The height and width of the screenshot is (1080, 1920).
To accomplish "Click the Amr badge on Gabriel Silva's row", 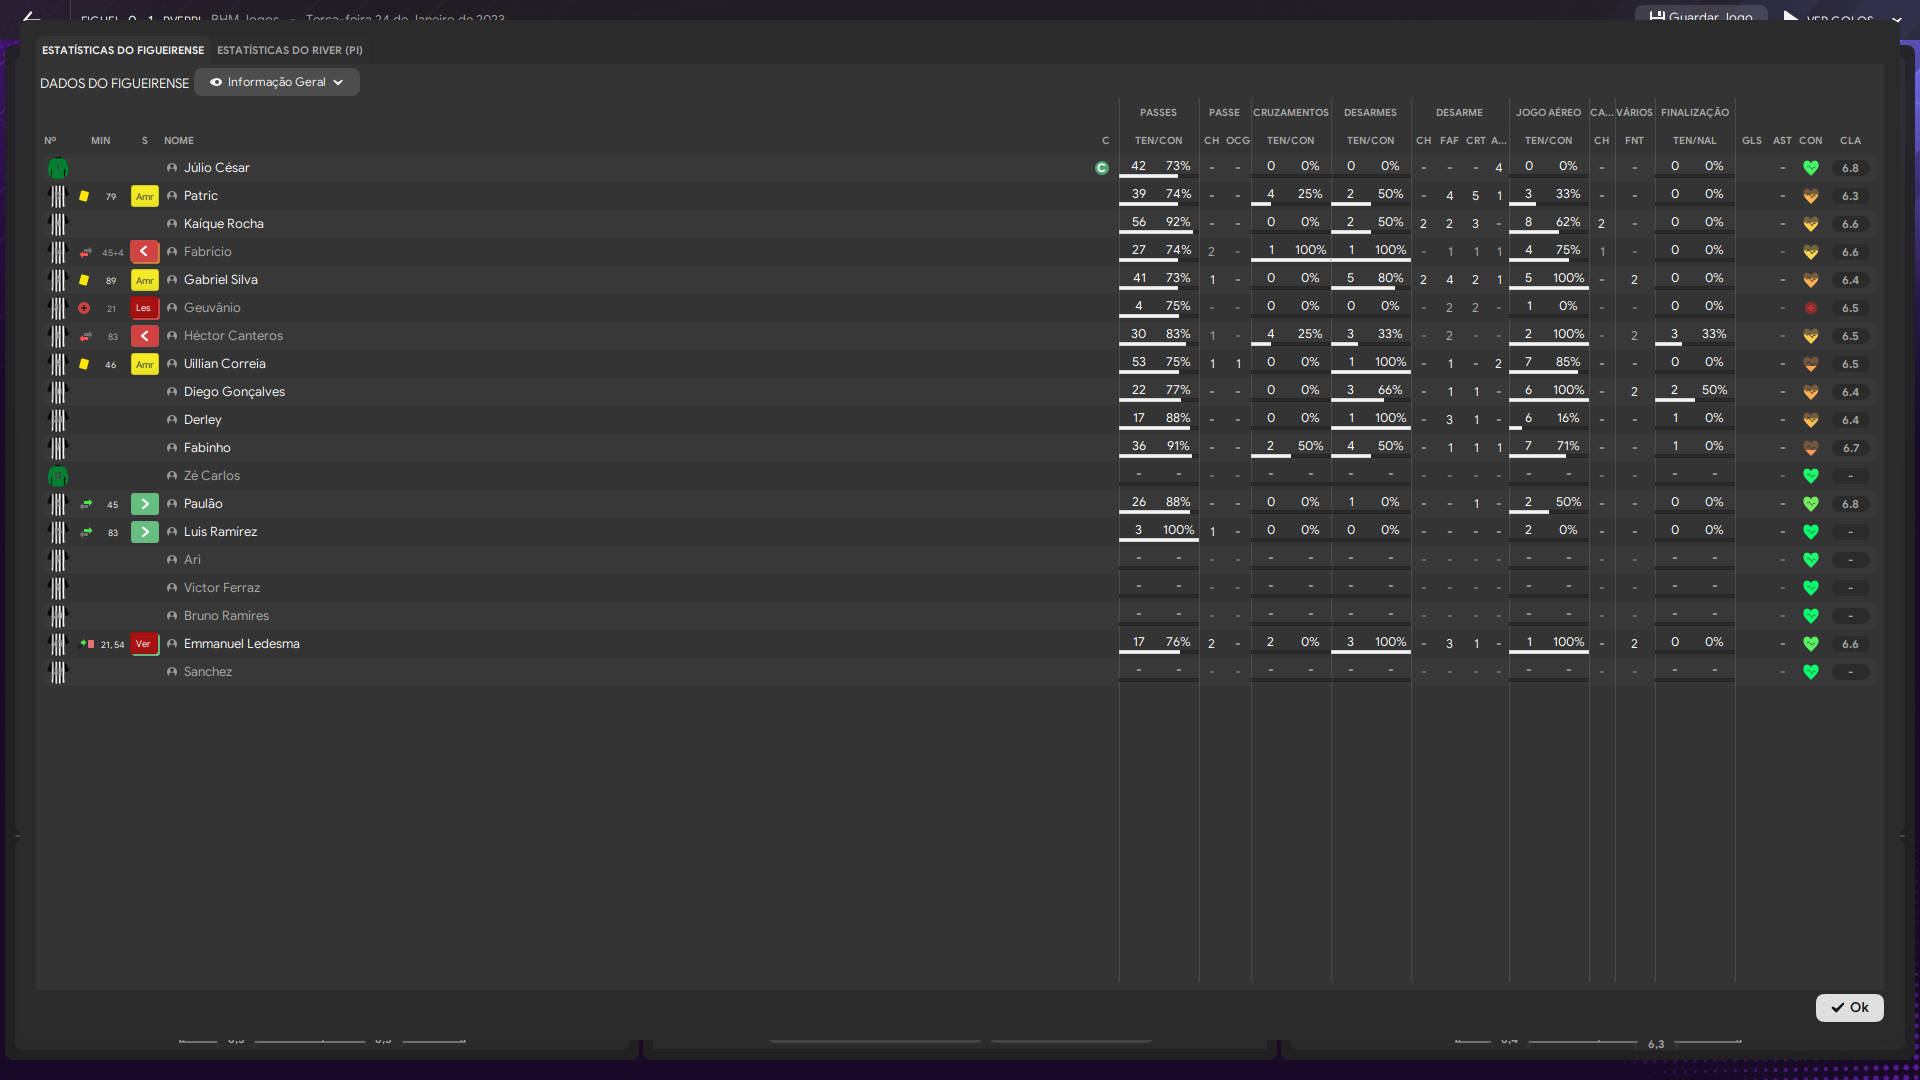I will [144, 280].
